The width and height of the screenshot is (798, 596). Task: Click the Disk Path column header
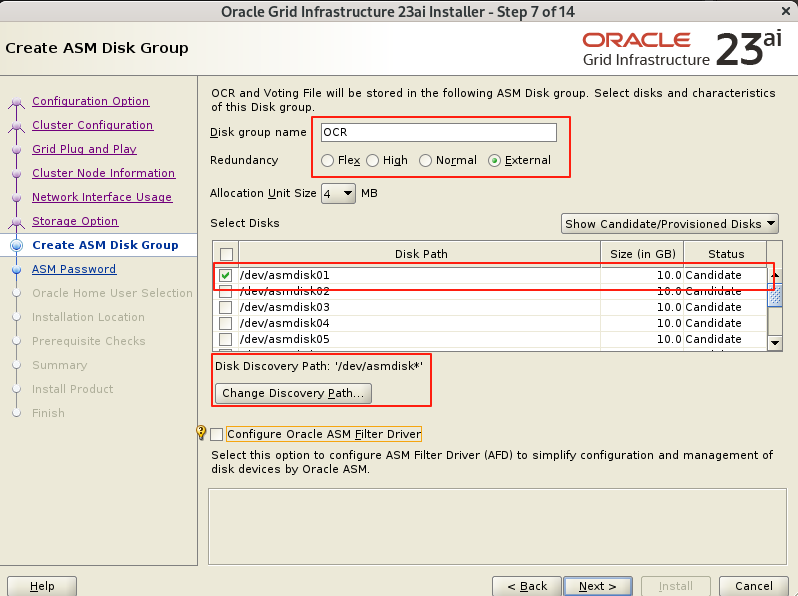(x=420, y=254)
